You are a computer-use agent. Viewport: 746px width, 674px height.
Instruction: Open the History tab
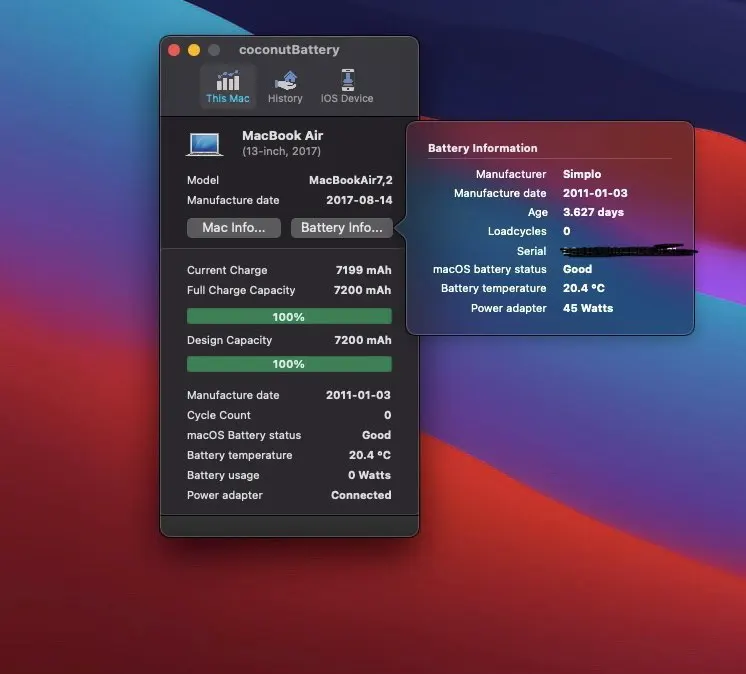click(285, 87)
